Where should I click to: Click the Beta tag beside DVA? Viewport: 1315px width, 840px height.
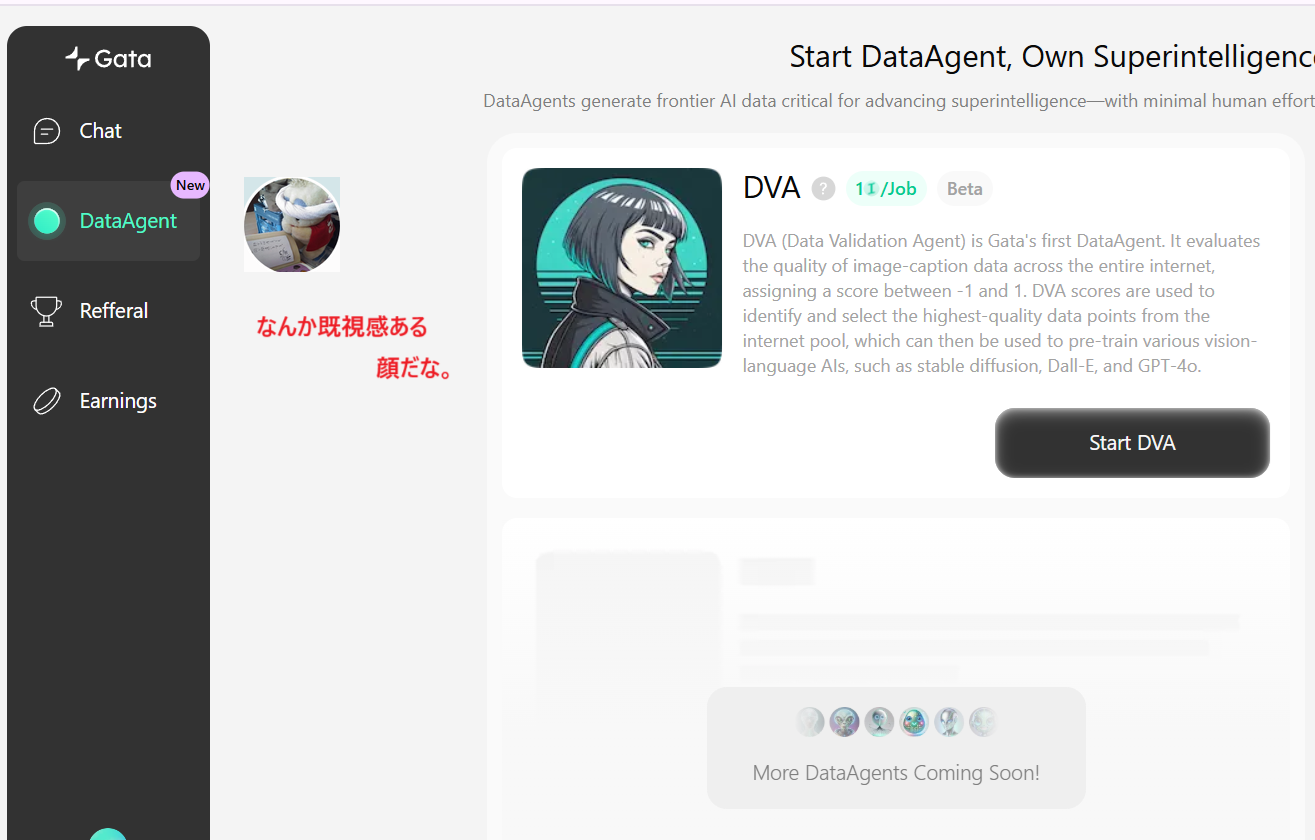click(x=964, y=188)
